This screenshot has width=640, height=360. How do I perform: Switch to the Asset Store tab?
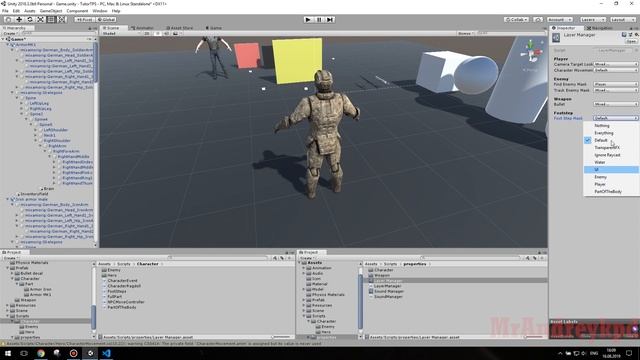[180, 28]
